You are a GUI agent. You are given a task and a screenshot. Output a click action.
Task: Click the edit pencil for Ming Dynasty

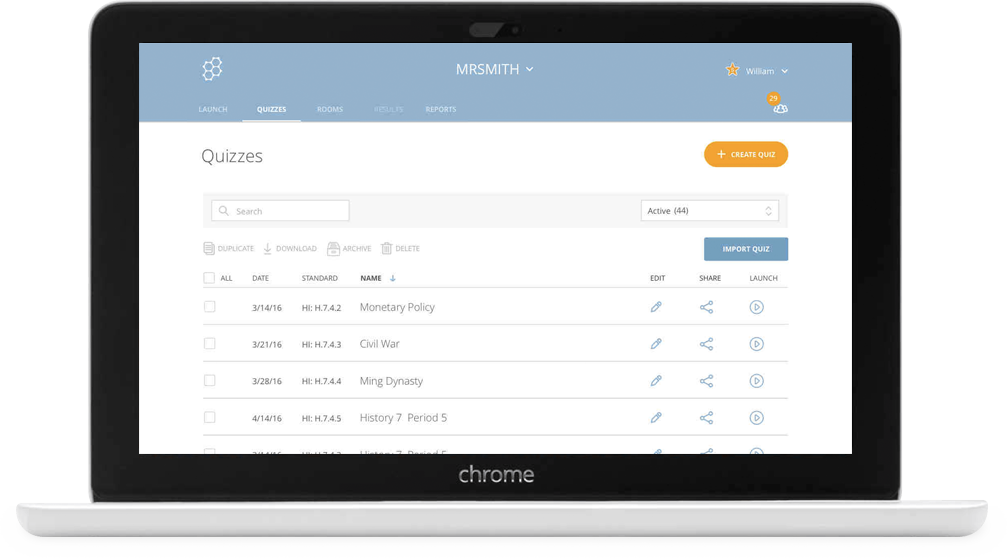tap(656, 381)
